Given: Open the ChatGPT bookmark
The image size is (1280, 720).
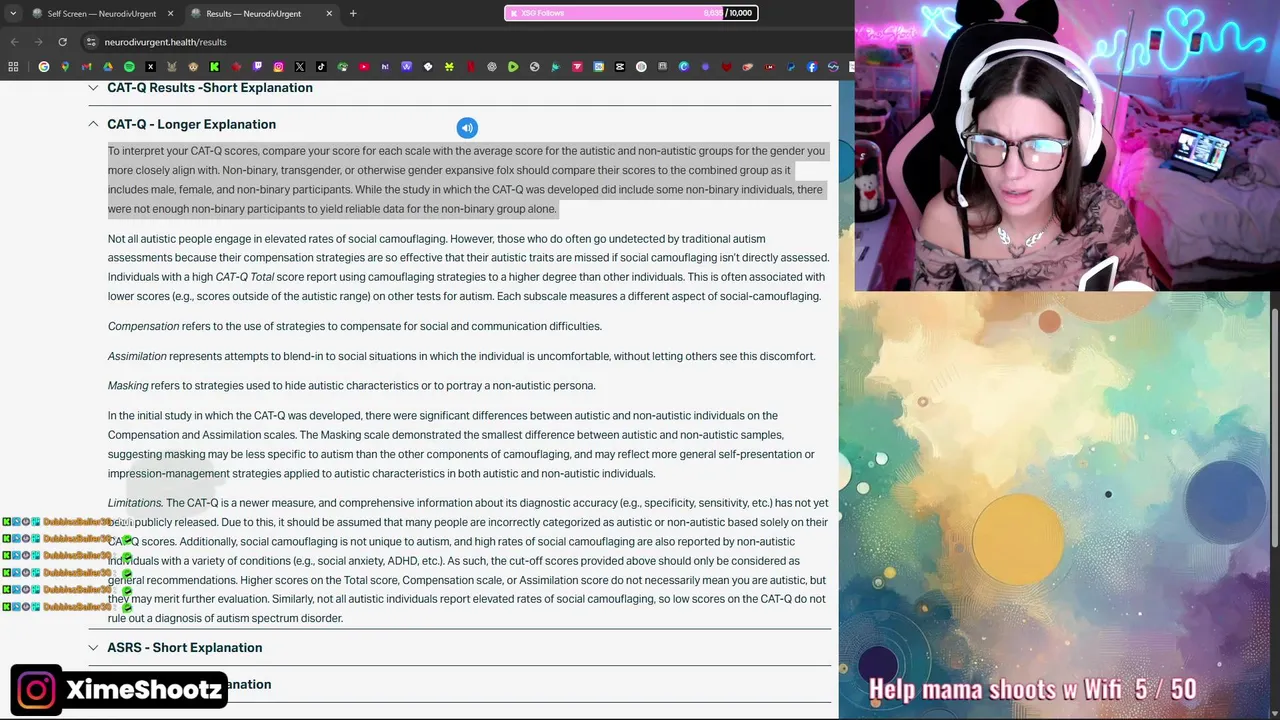Looking at the screenshot, I should (x=492, y=67).
